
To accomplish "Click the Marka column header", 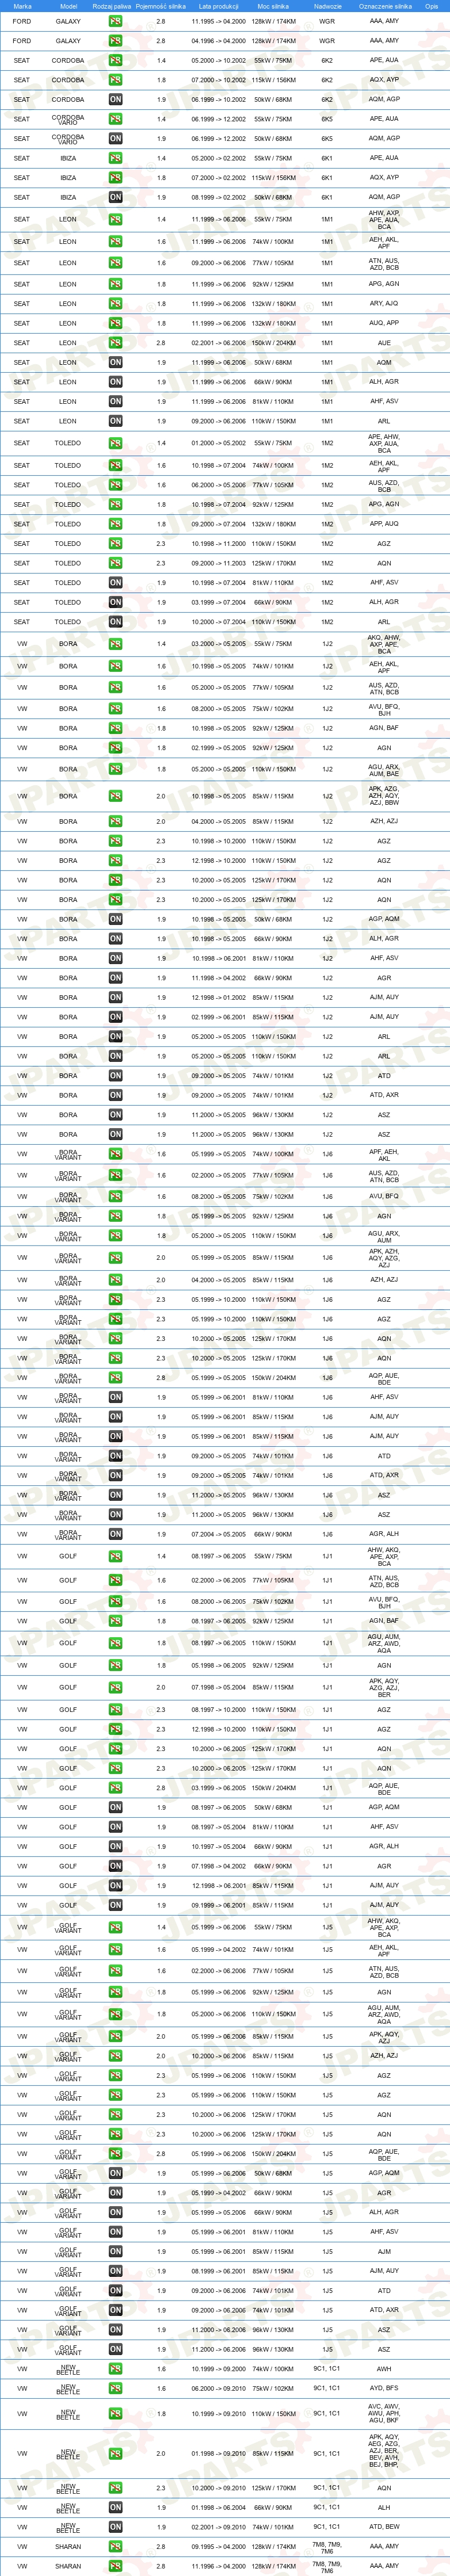I will [x=22, y=6].
